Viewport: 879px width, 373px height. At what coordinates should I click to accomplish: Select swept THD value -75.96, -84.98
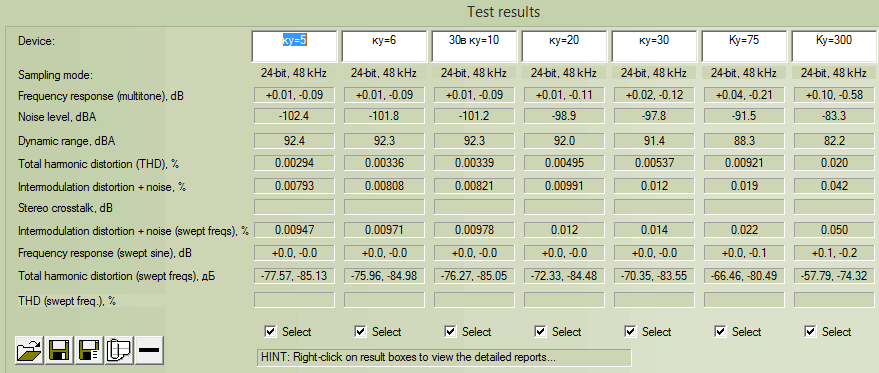(385, 275)
